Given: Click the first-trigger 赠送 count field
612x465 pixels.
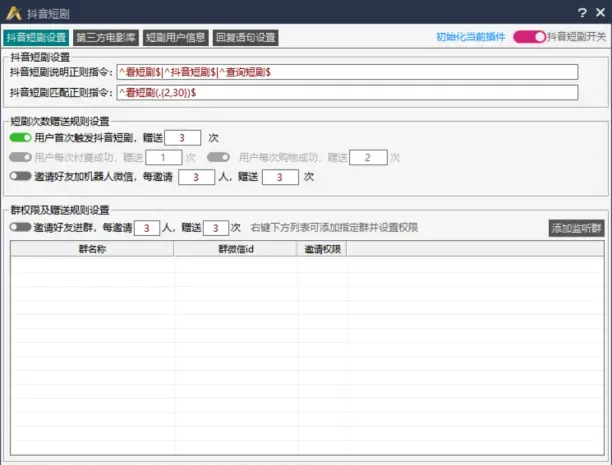Looking at the screenshot, I should [x=183, y=138].
